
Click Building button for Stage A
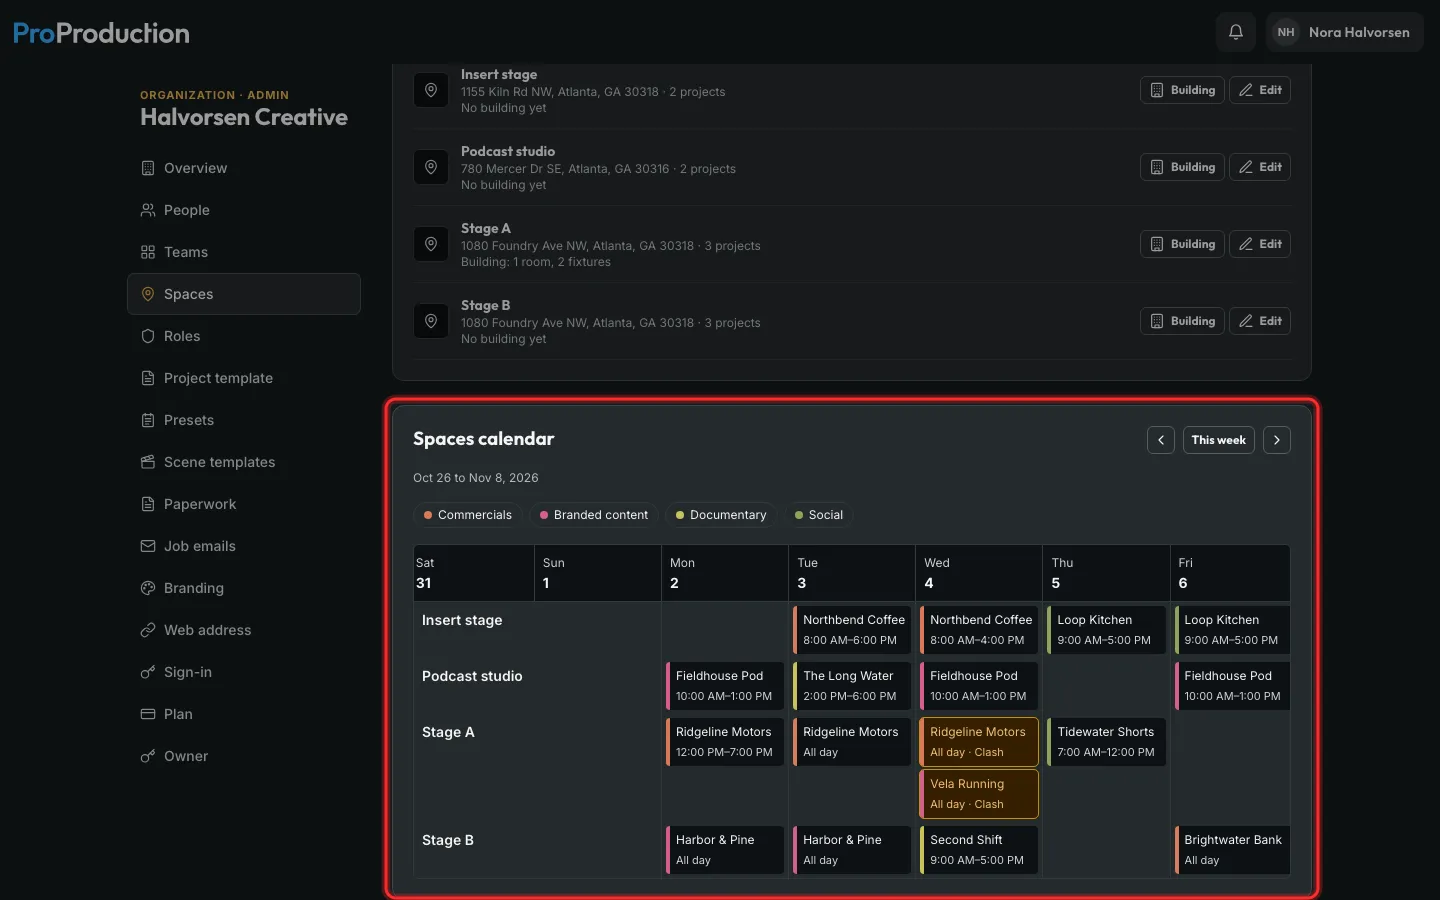[1182, 244]
